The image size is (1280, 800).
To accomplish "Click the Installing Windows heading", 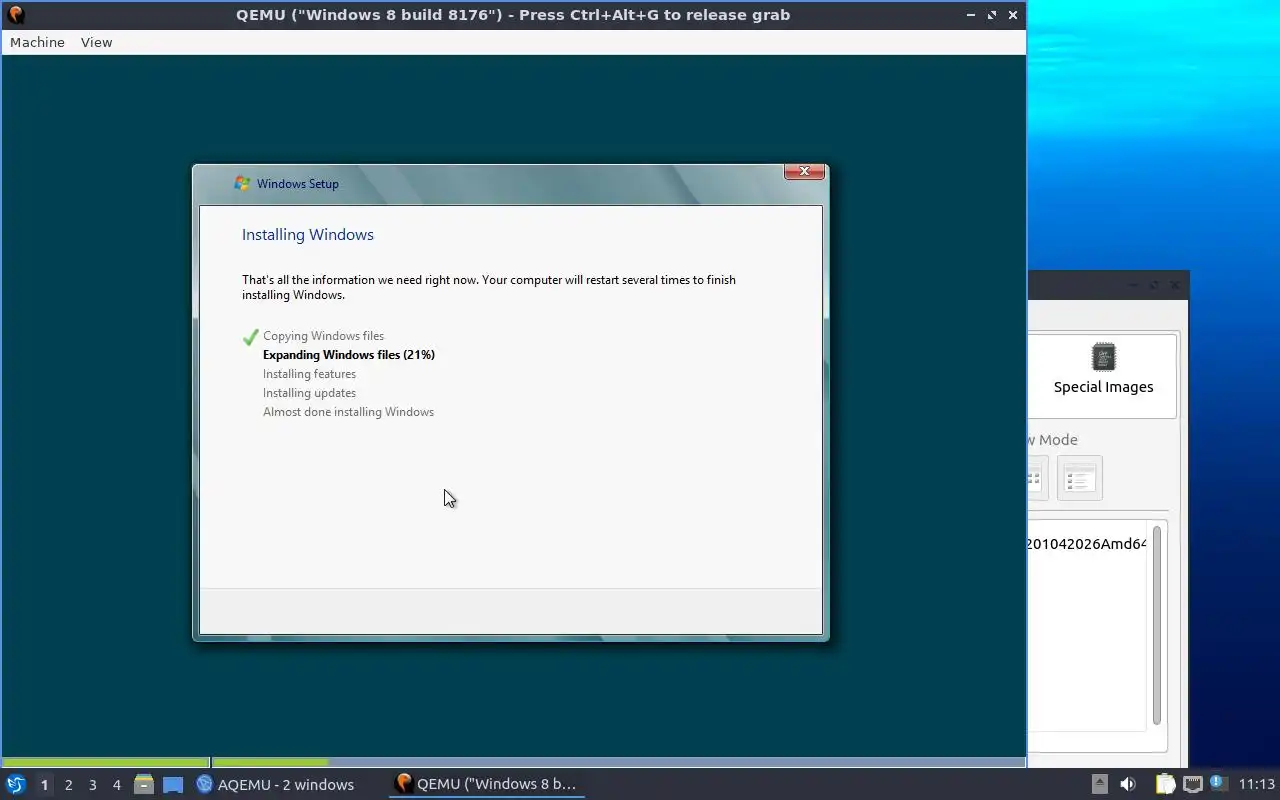I will 308,235.
